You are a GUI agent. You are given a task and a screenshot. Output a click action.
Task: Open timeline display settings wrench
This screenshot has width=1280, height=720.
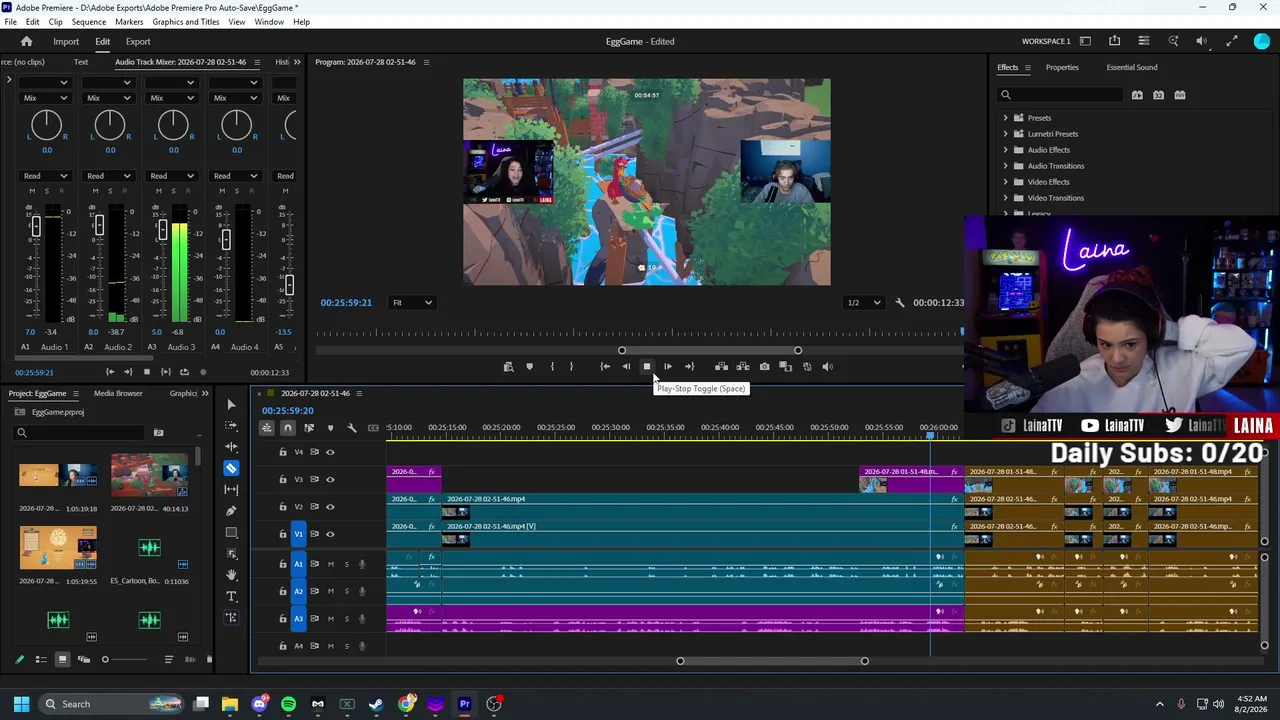(x=352, y=428)
